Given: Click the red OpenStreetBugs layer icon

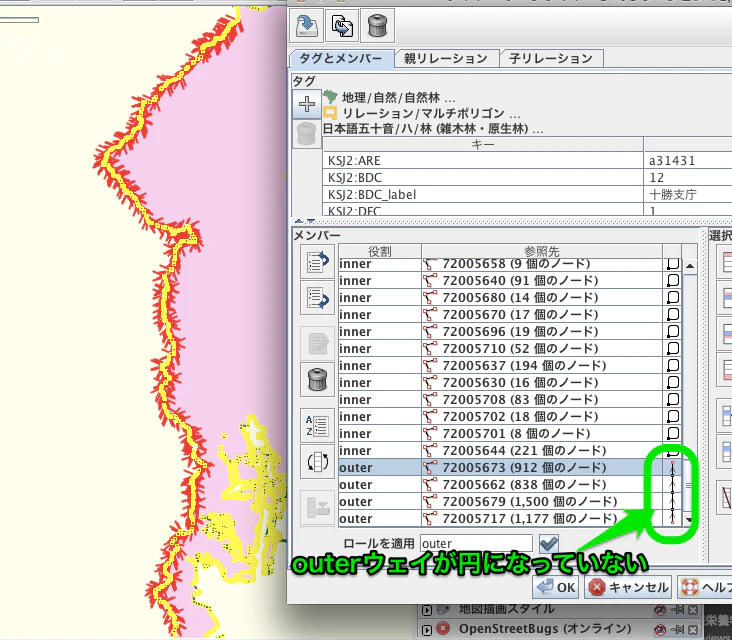Looking at the screenshot, I should [x=442, y=629].
